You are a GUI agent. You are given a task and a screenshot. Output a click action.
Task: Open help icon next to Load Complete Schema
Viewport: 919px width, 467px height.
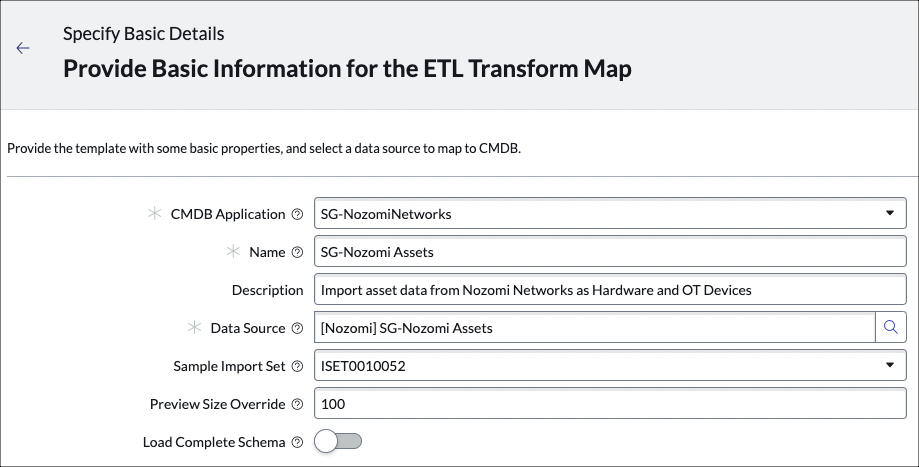297,442
